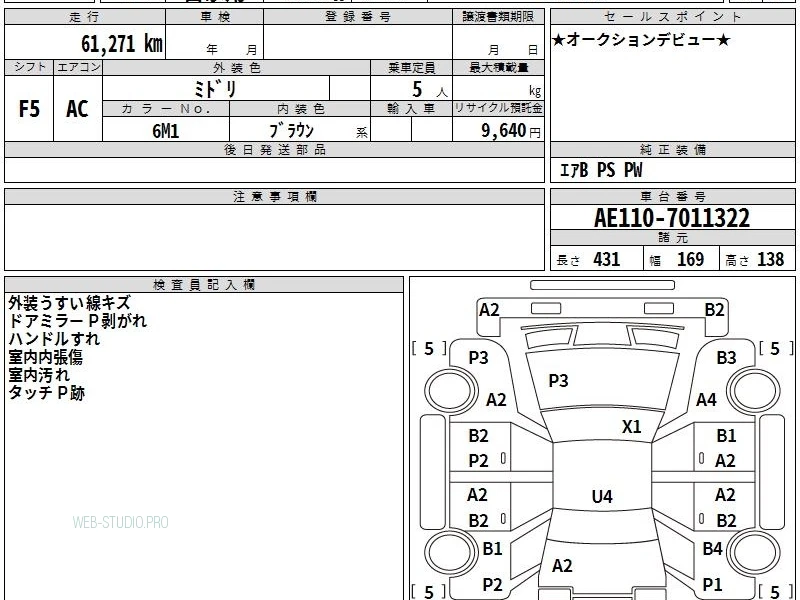
Task: Select the U4 roof damage mark
Action: (x=602, y=496)
